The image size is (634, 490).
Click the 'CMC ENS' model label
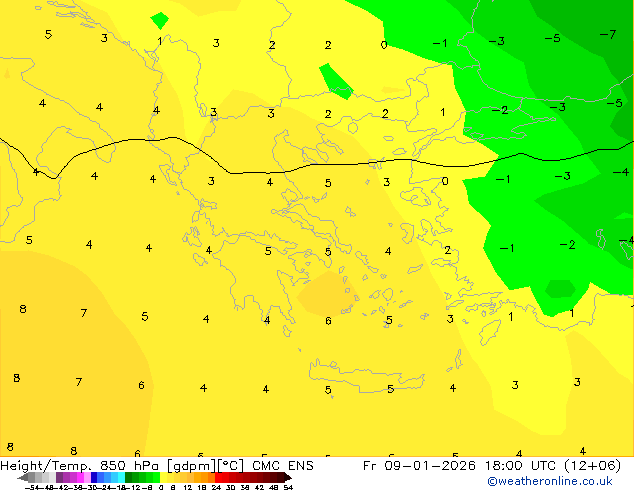(283, 466)
